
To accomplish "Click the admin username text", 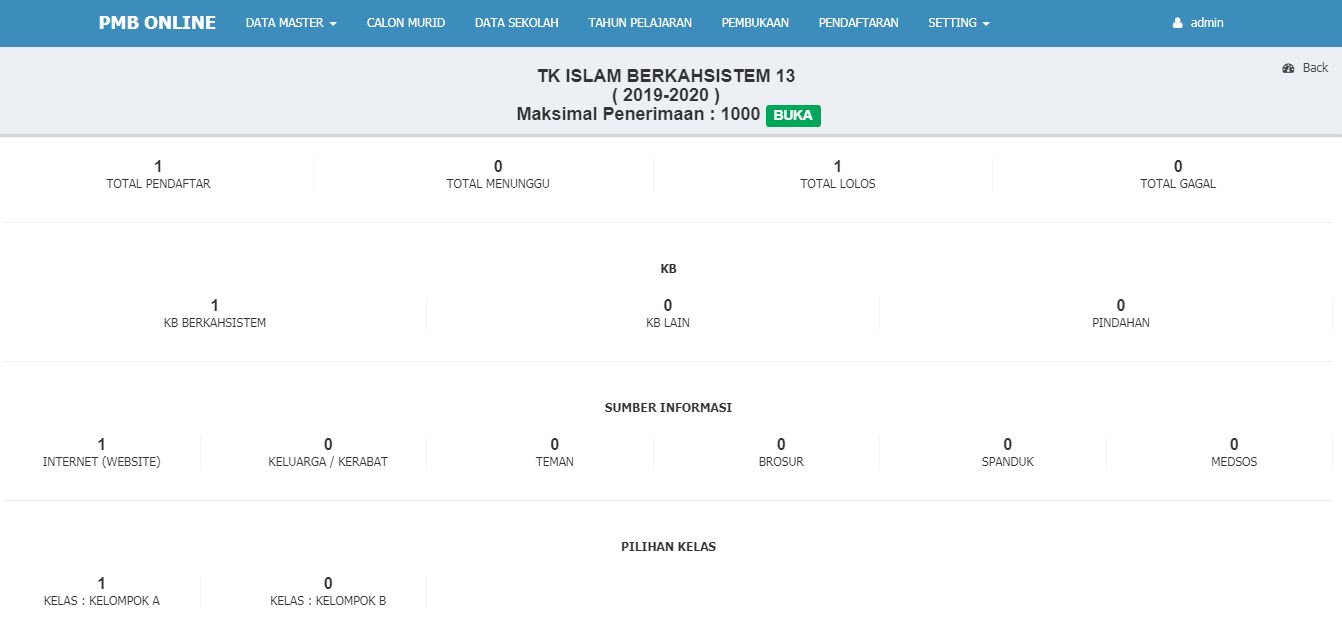I will [x=1207, y=23].
